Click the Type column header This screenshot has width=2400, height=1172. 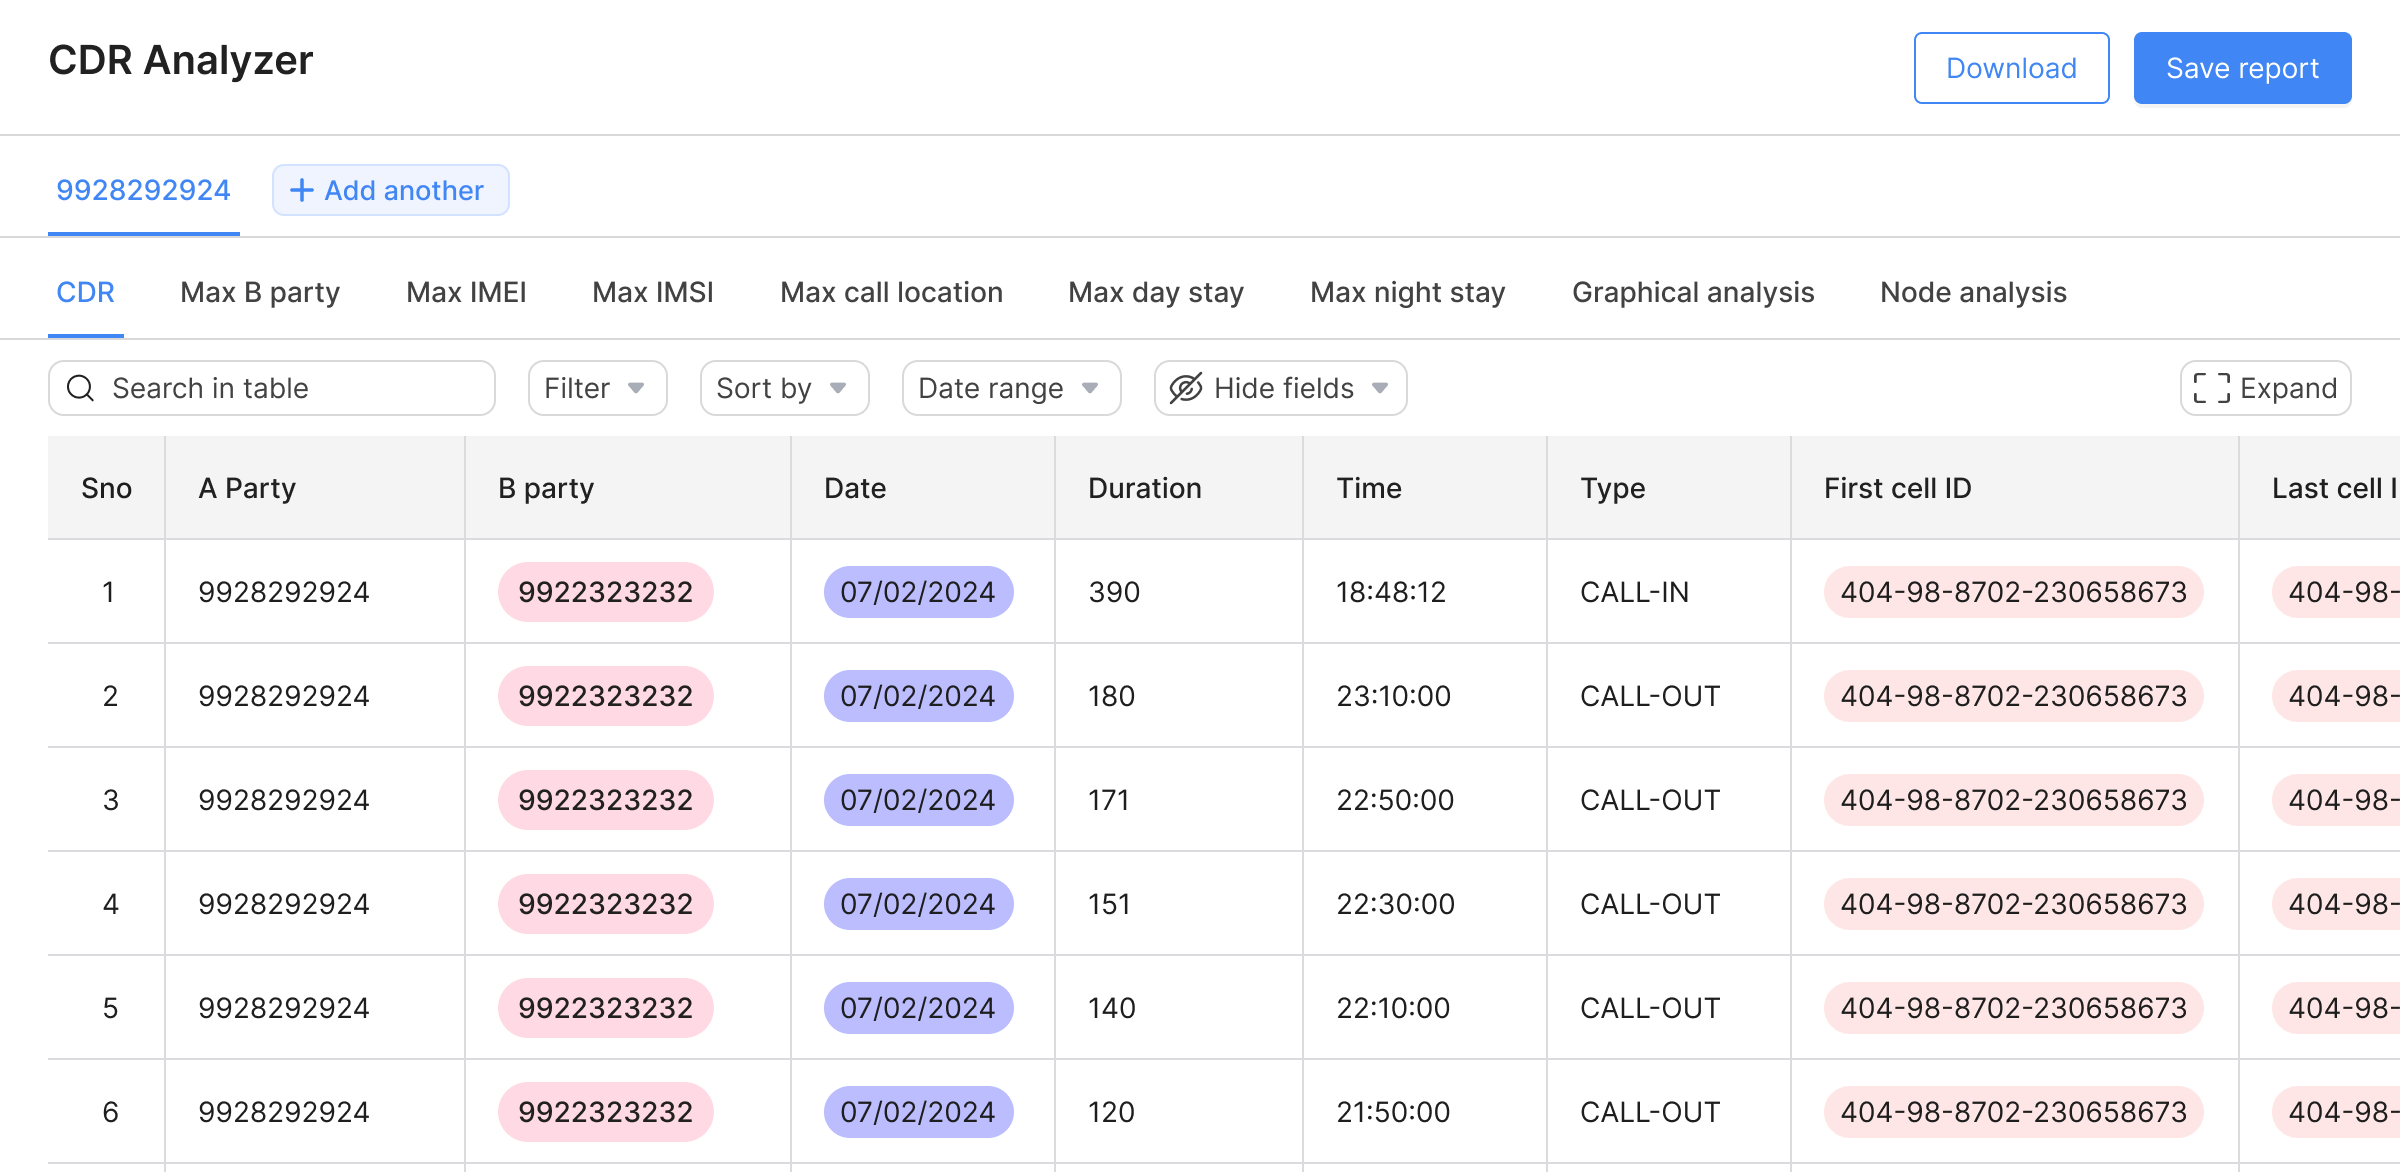1669,488
